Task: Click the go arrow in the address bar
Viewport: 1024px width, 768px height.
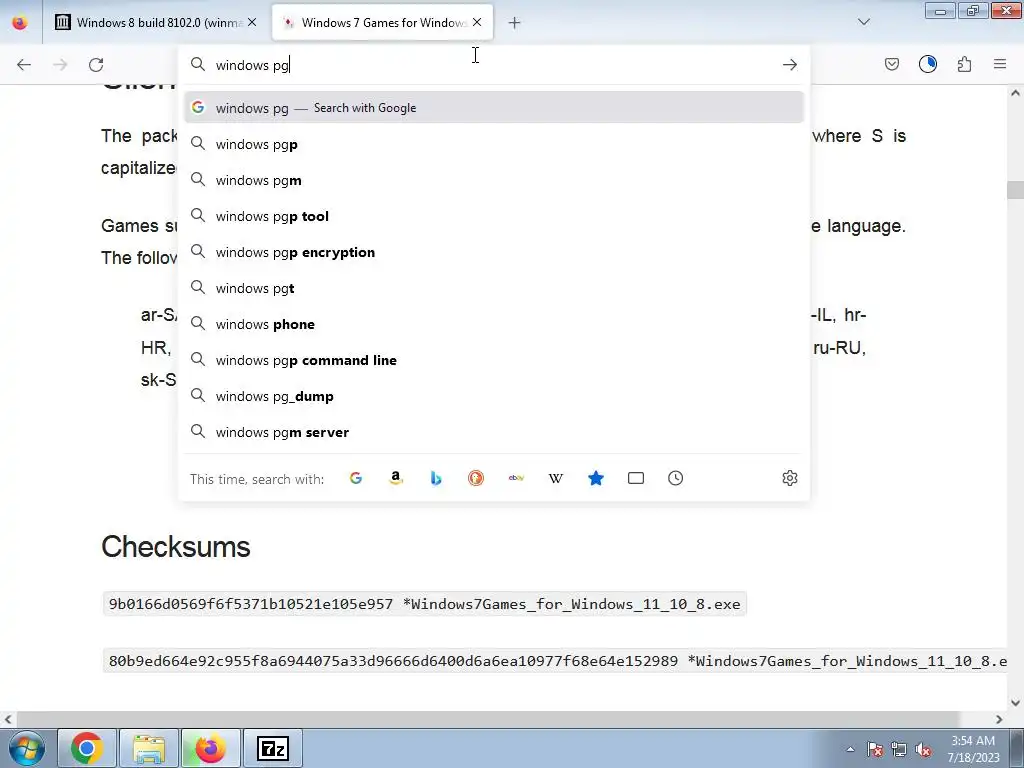Action: tap(790, 65)
